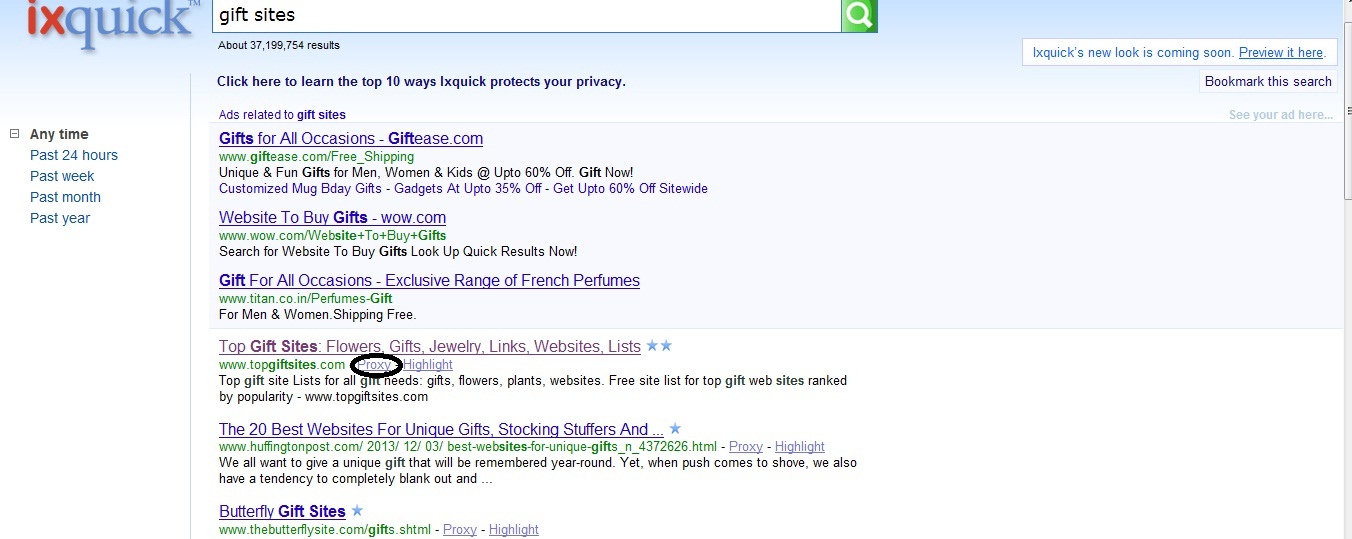This screenshot has width=1352, height=539.
Task: Click www.titan.co.in/Perfumes-Gift green URL
Action: (305, 299)
